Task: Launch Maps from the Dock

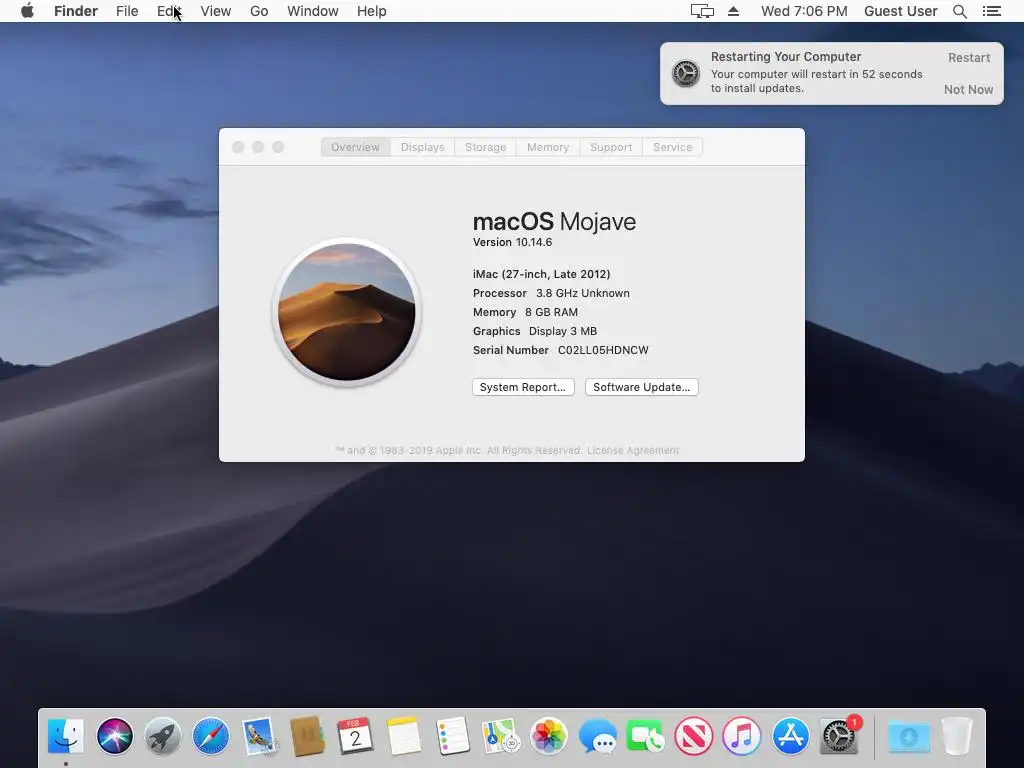Action: [x=500, y=736]
